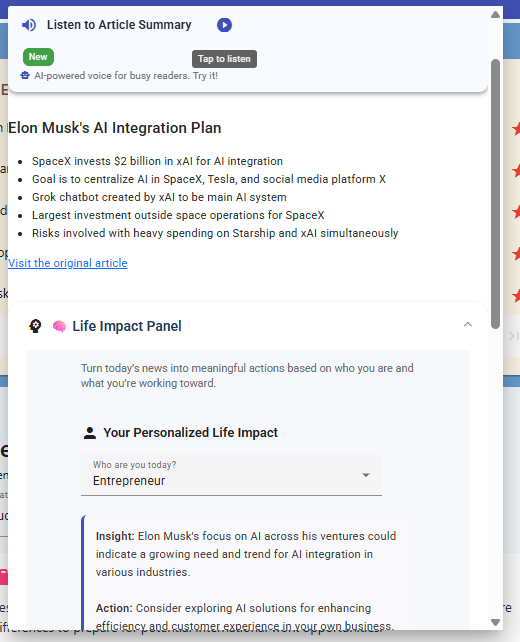The width and height of the screenshot is (520, 642).
Task: Click the robot icon beside AI-powered voice
Action: click(25, 75)
